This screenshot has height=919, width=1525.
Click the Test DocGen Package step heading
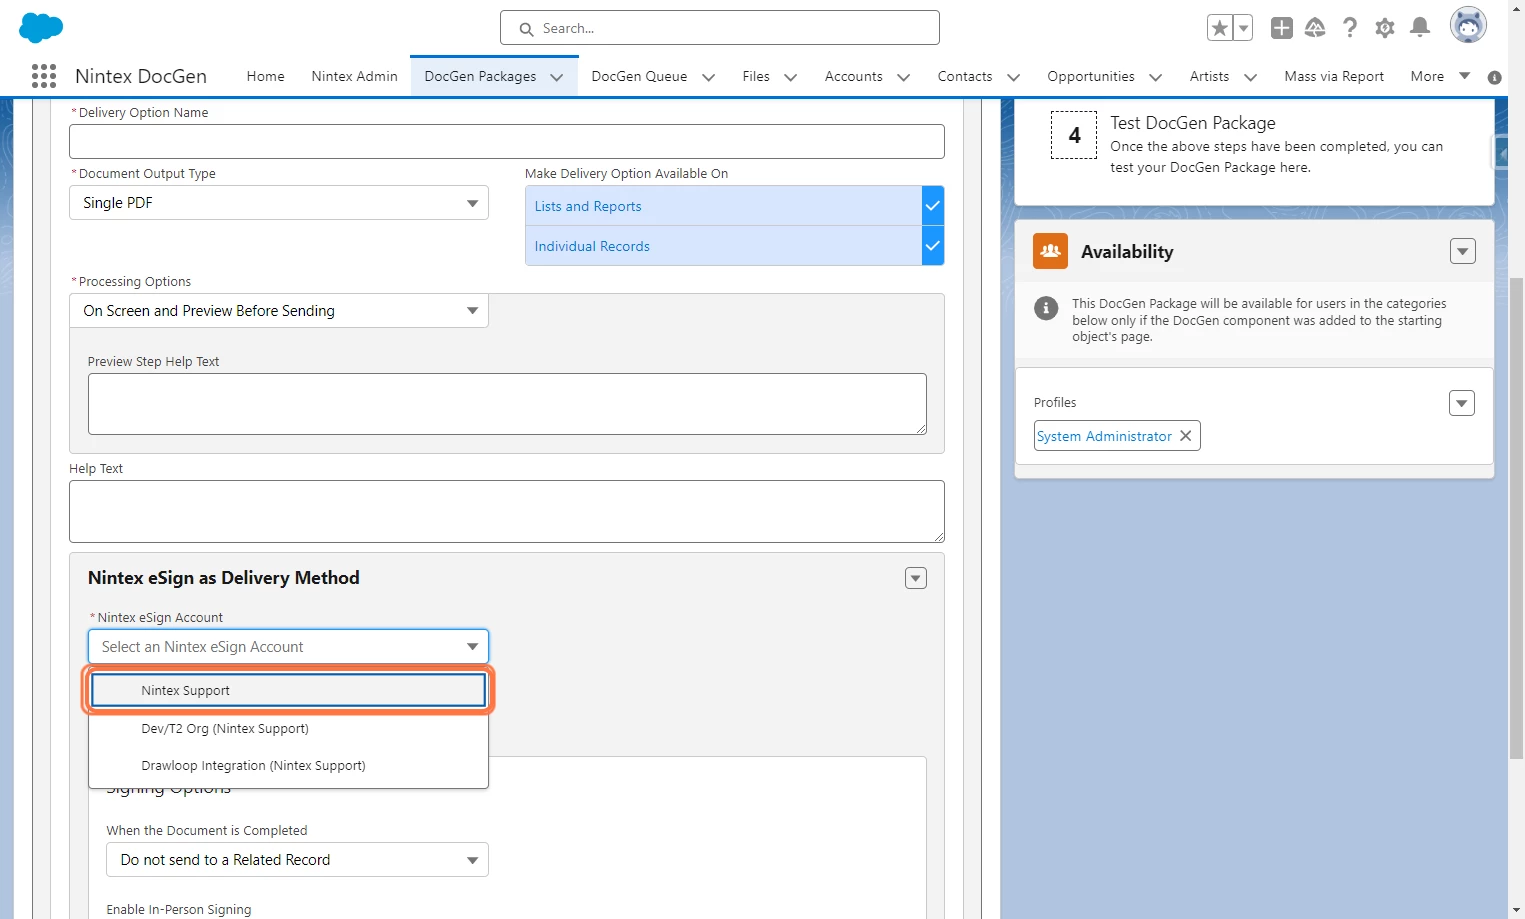[x=1193, y=123]
